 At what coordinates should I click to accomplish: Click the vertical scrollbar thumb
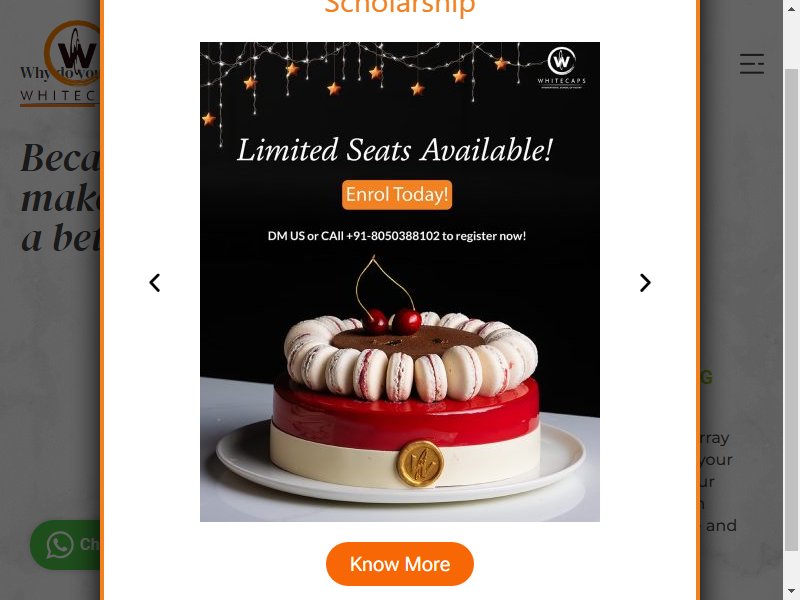(791, 310)
